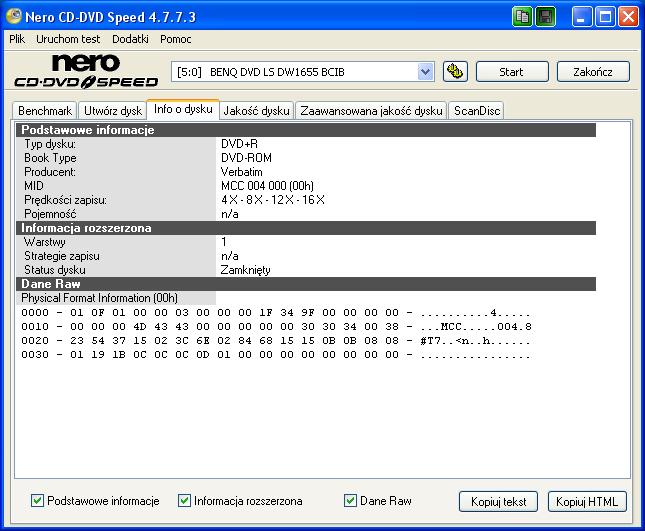Viewport: 645px width, 531px height.
Task: Switch to the Benchmark tab
Action: tap(45, 111)
